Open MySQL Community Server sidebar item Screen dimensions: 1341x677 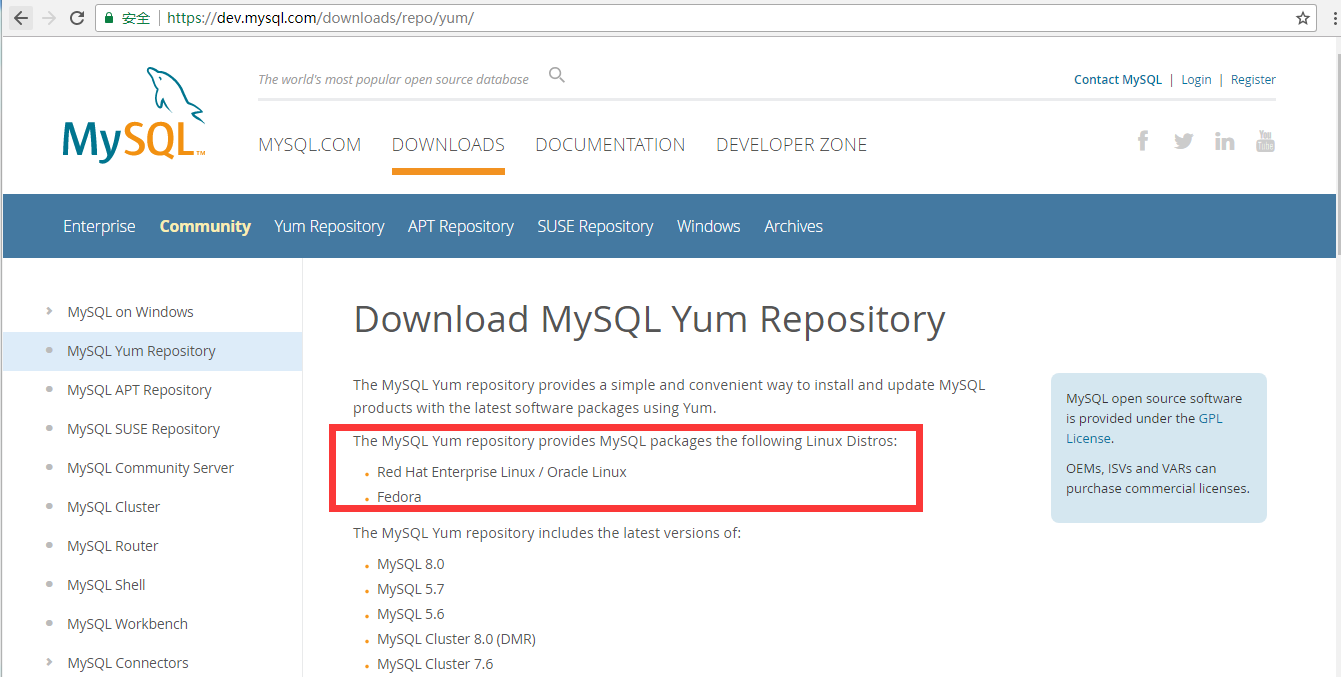pos(150,468)
